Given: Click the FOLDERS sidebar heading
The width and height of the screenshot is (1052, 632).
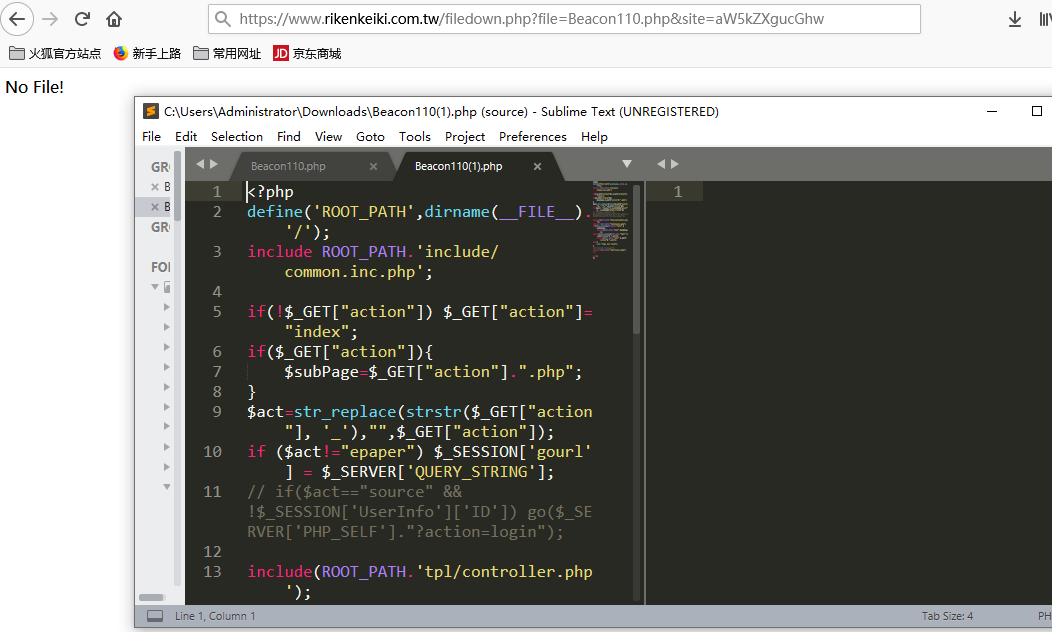Looking at the screenshot, I should tap(160, 267).
